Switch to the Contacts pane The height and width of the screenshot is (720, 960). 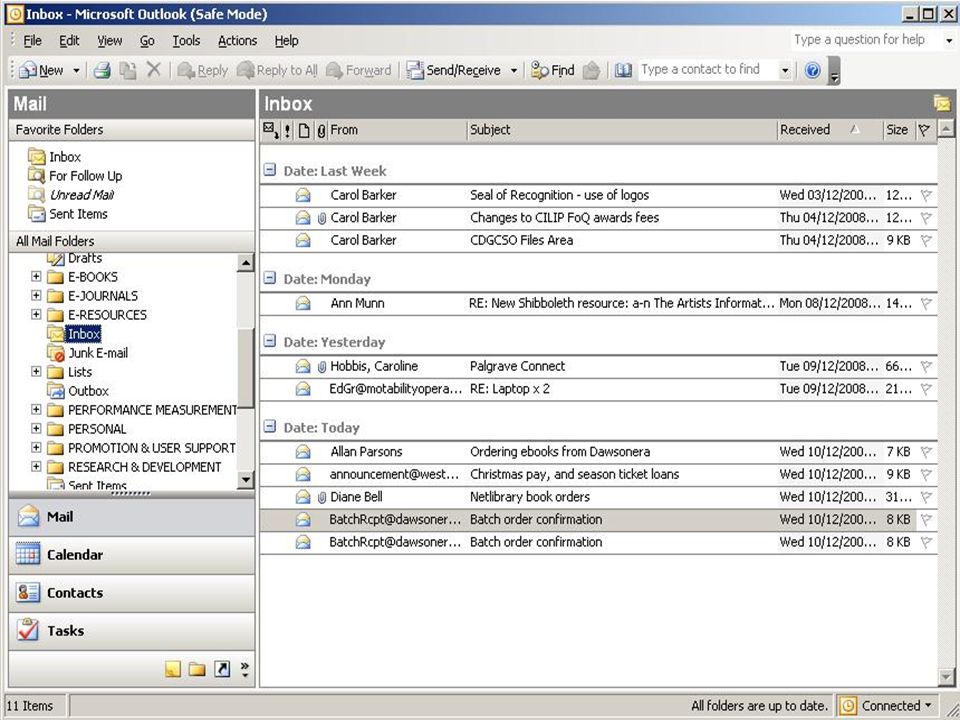(132, 593)
